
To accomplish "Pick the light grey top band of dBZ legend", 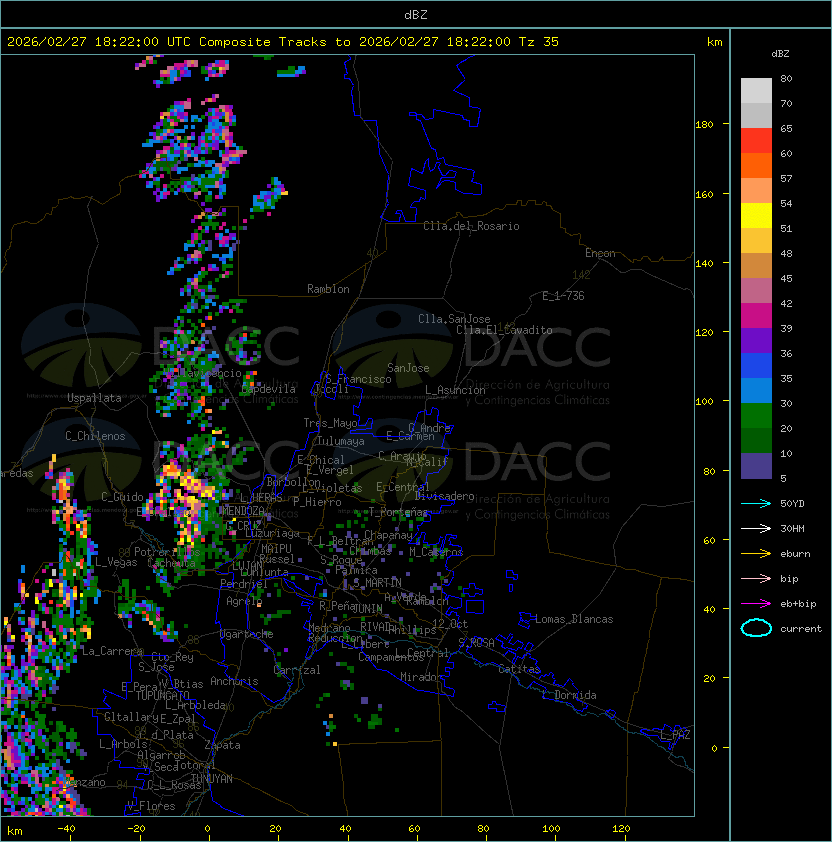I will 756,91.
